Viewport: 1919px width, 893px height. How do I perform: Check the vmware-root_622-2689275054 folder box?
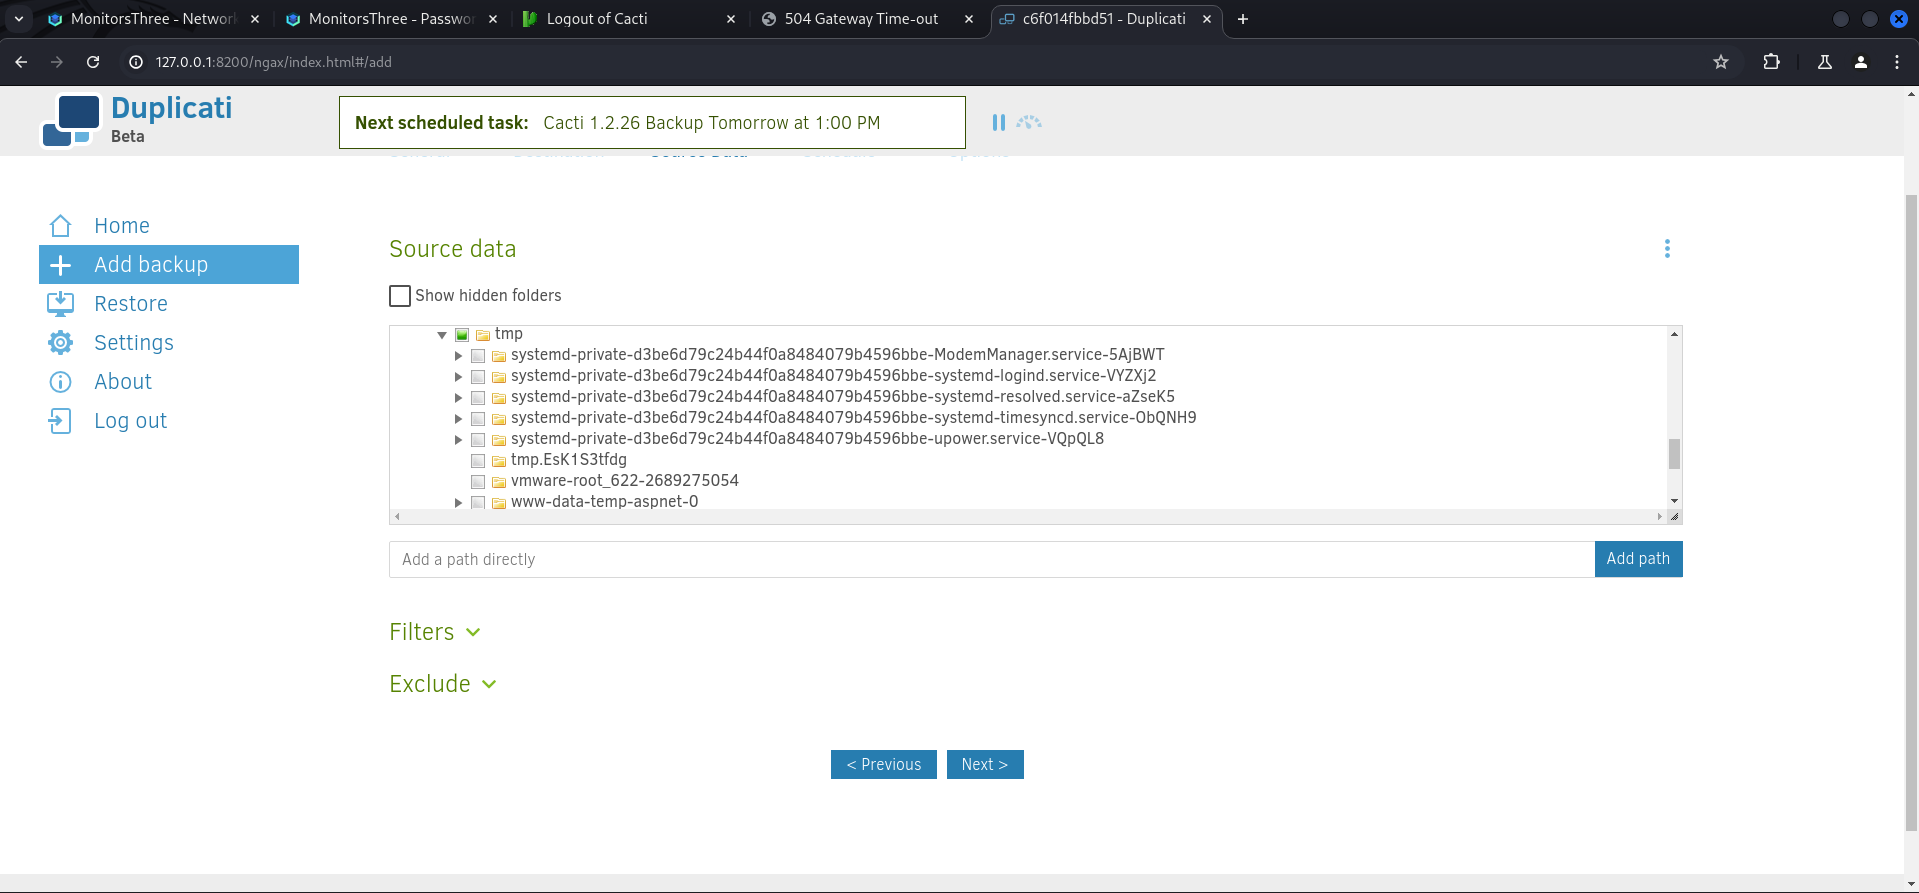click(x=478, y=482)
